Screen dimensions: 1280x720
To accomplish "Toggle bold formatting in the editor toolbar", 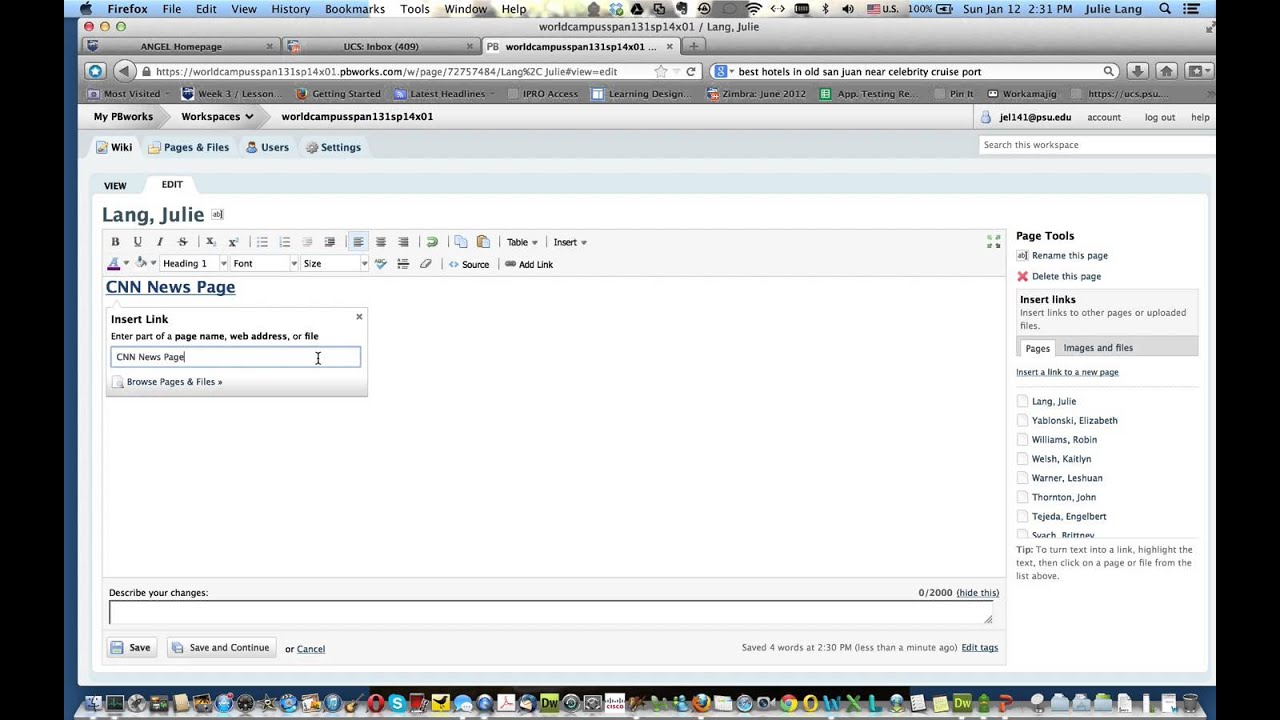I will tap(115, 242).
